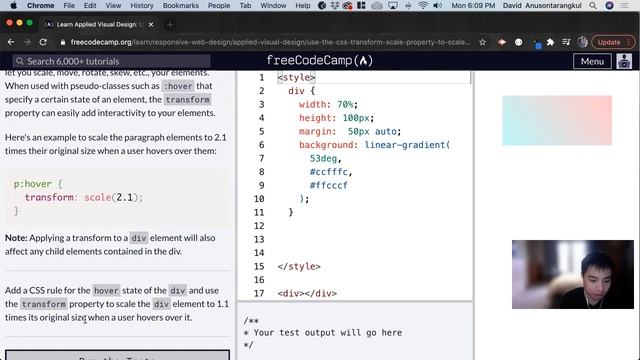Click the white round extension icon

(518, 42)
